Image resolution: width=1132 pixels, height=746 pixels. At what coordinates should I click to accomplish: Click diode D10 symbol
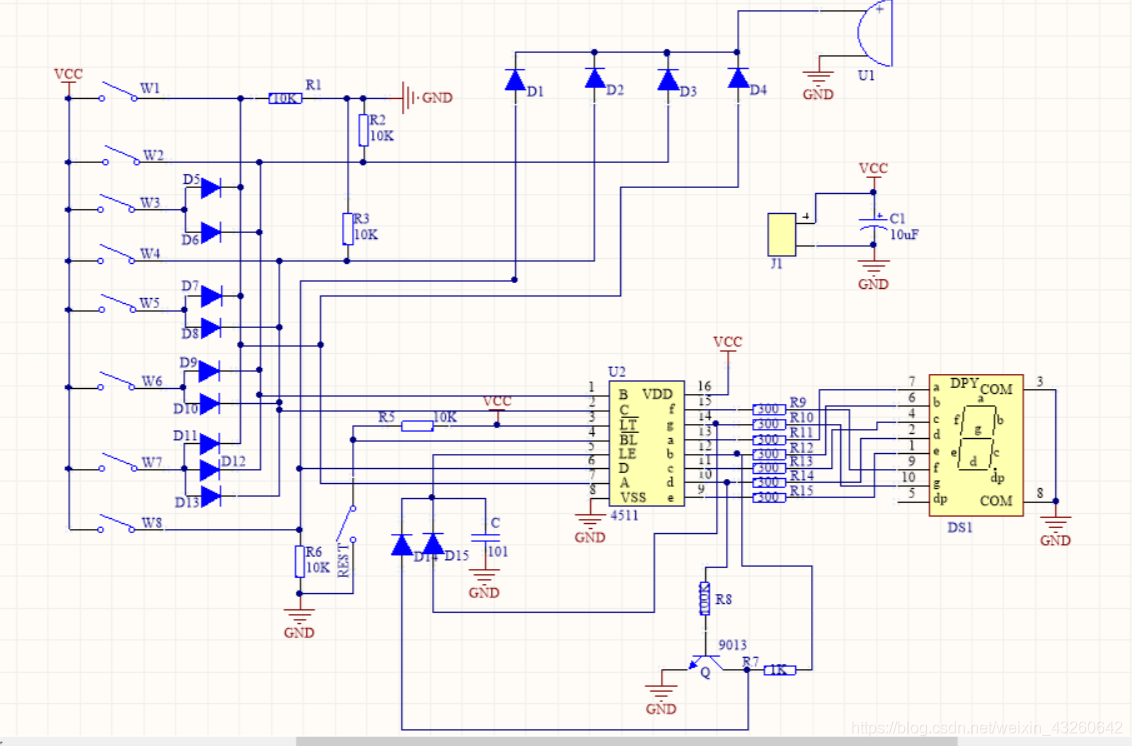(x=209, y=403)
